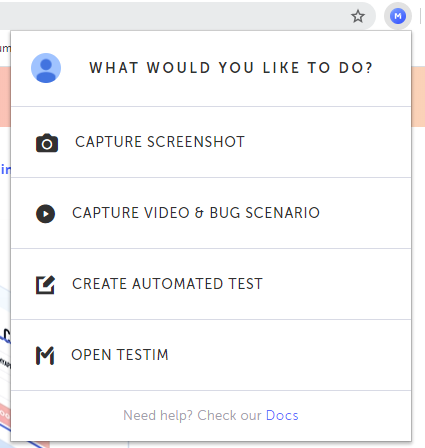
Task: Click the Testim M logo icon in menu
Action: 45,356
